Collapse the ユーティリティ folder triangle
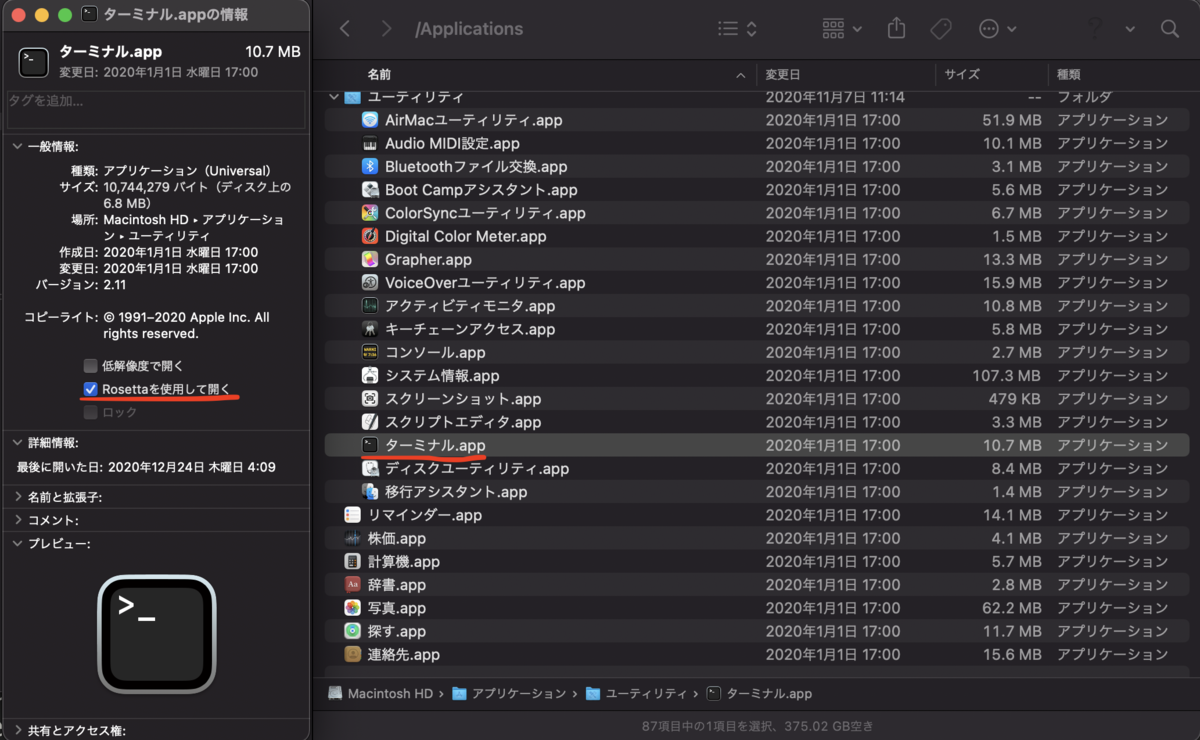Image resolution: width=1200 pixels, height=740 pixels. tap(334, 97)
